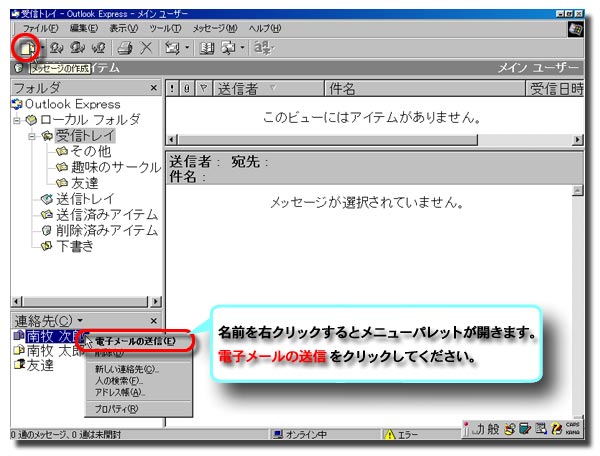600x456 pixels.
Task: Click the IME 般 conversion mode button
Action: pos(493,429)
